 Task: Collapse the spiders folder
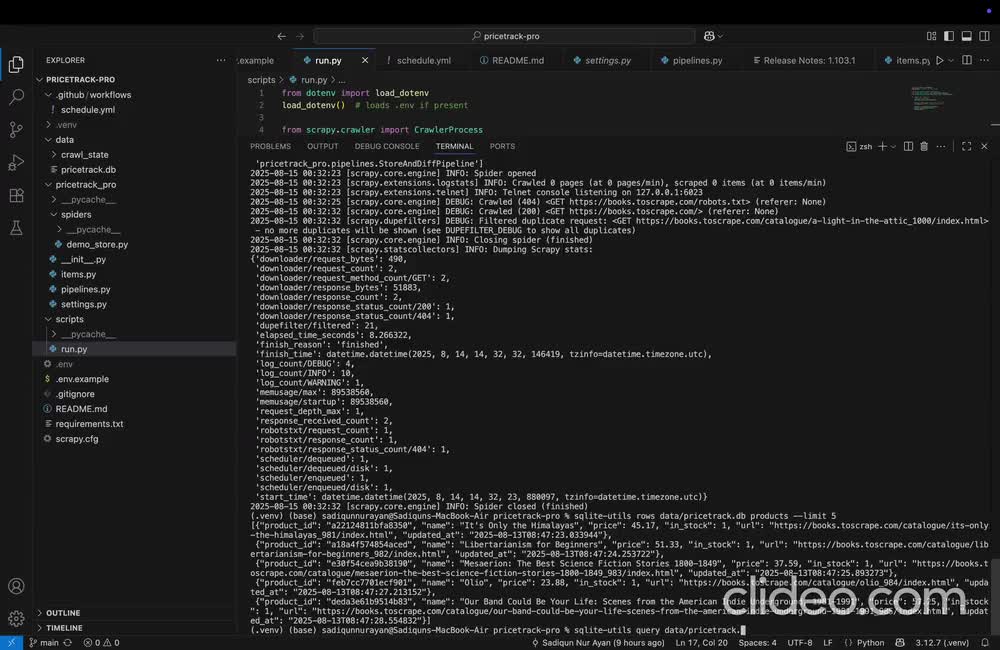coord(135,214)
